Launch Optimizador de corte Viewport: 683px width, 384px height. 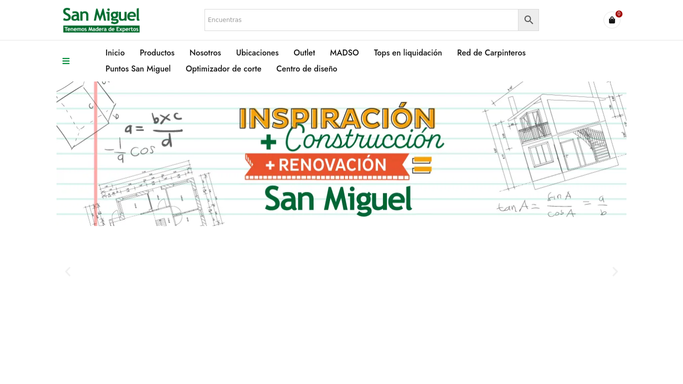(x=223, y=69)
